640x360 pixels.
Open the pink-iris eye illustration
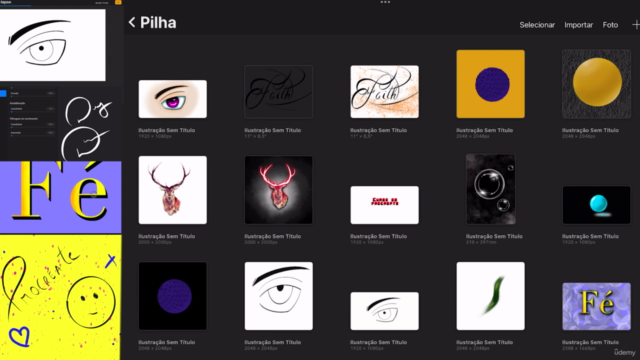(173, 99)
